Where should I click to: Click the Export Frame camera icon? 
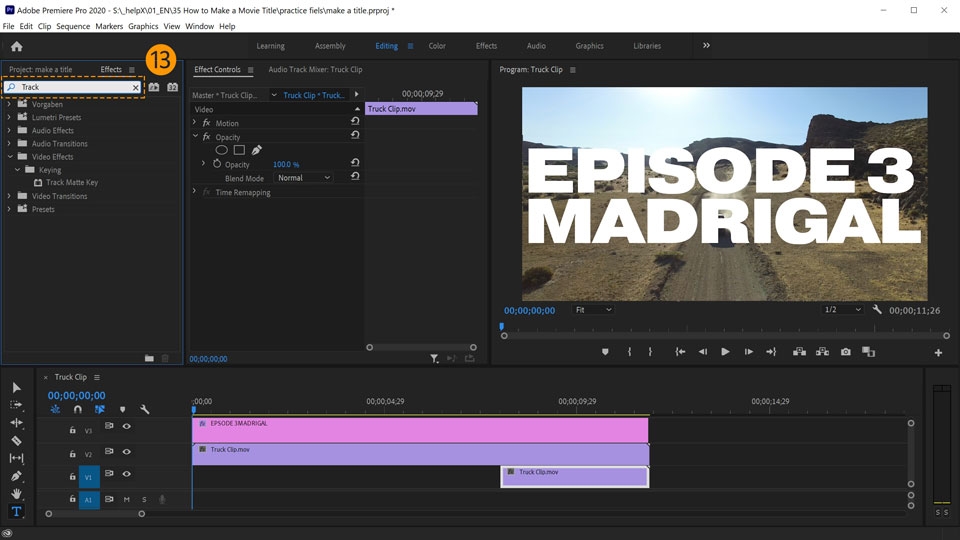pyautogui.click(x=846, y=352)
